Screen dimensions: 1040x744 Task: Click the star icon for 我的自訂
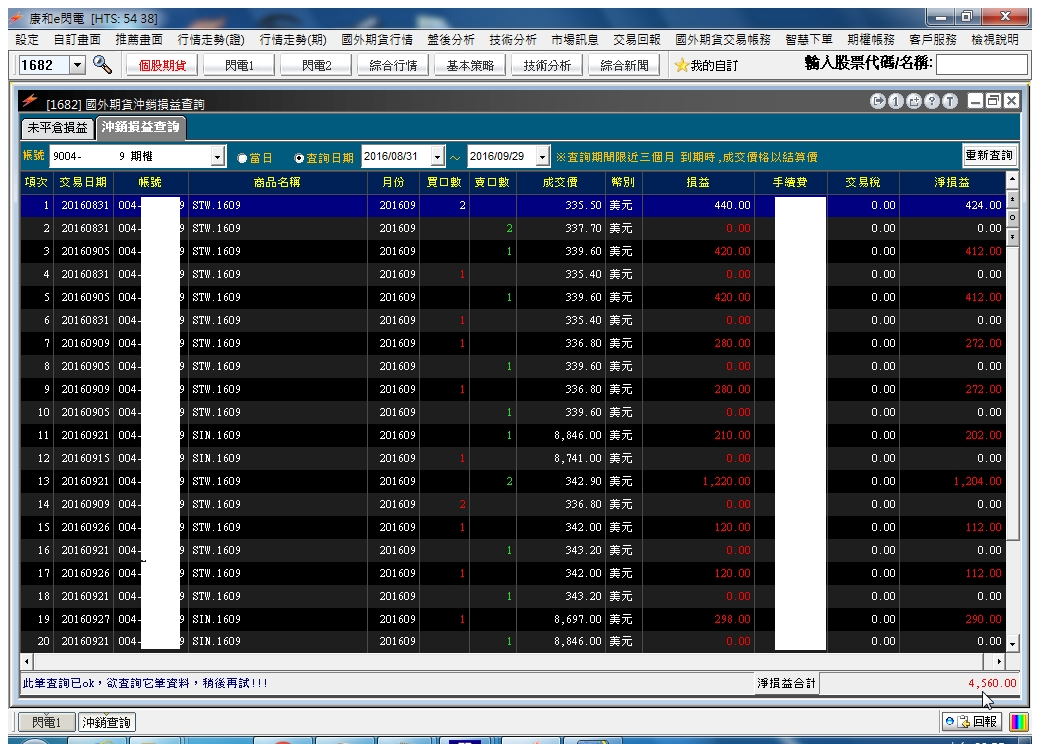coord(681,65)
